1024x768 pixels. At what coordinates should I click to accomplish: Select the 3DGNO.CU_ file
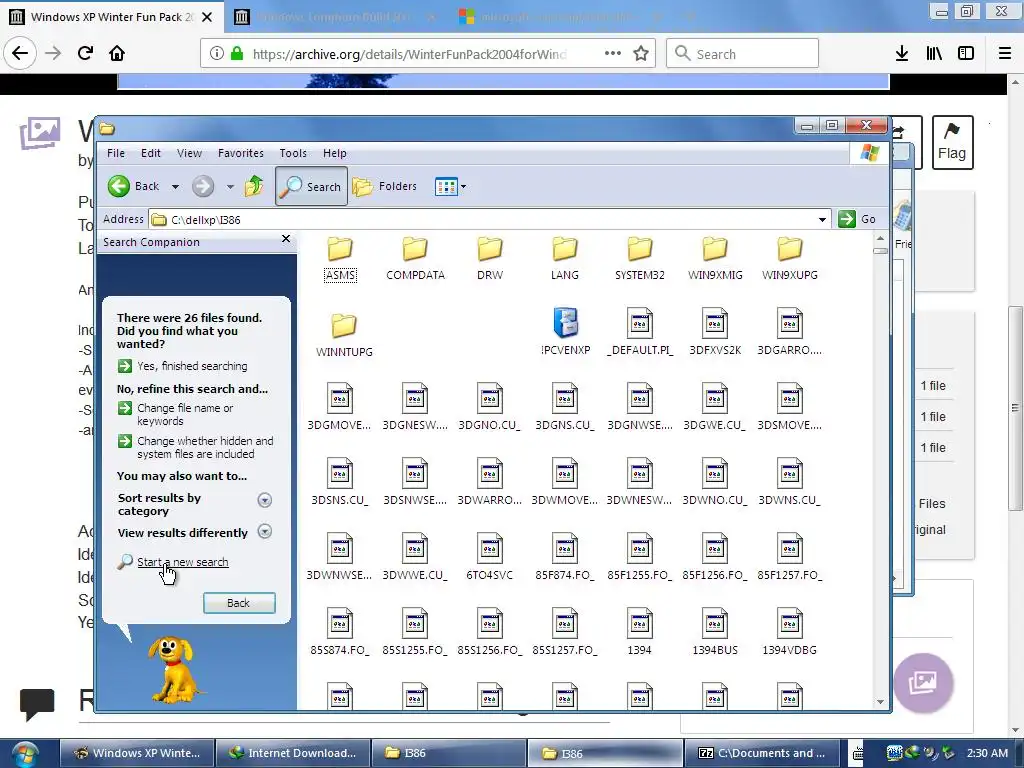(x=490, y=408)
